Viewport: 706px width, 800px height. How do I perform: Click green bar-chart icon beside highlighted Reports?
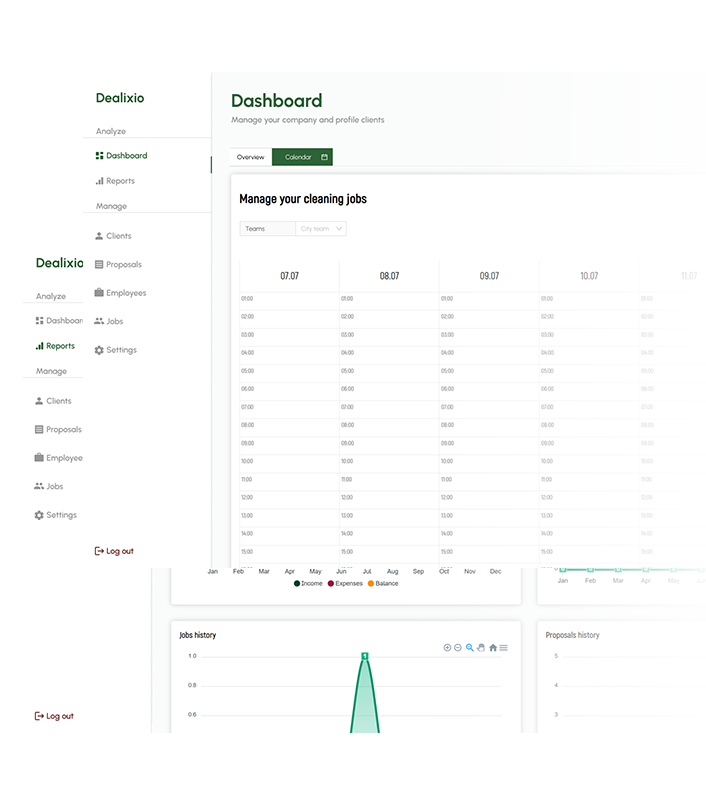tap(39, 346)
